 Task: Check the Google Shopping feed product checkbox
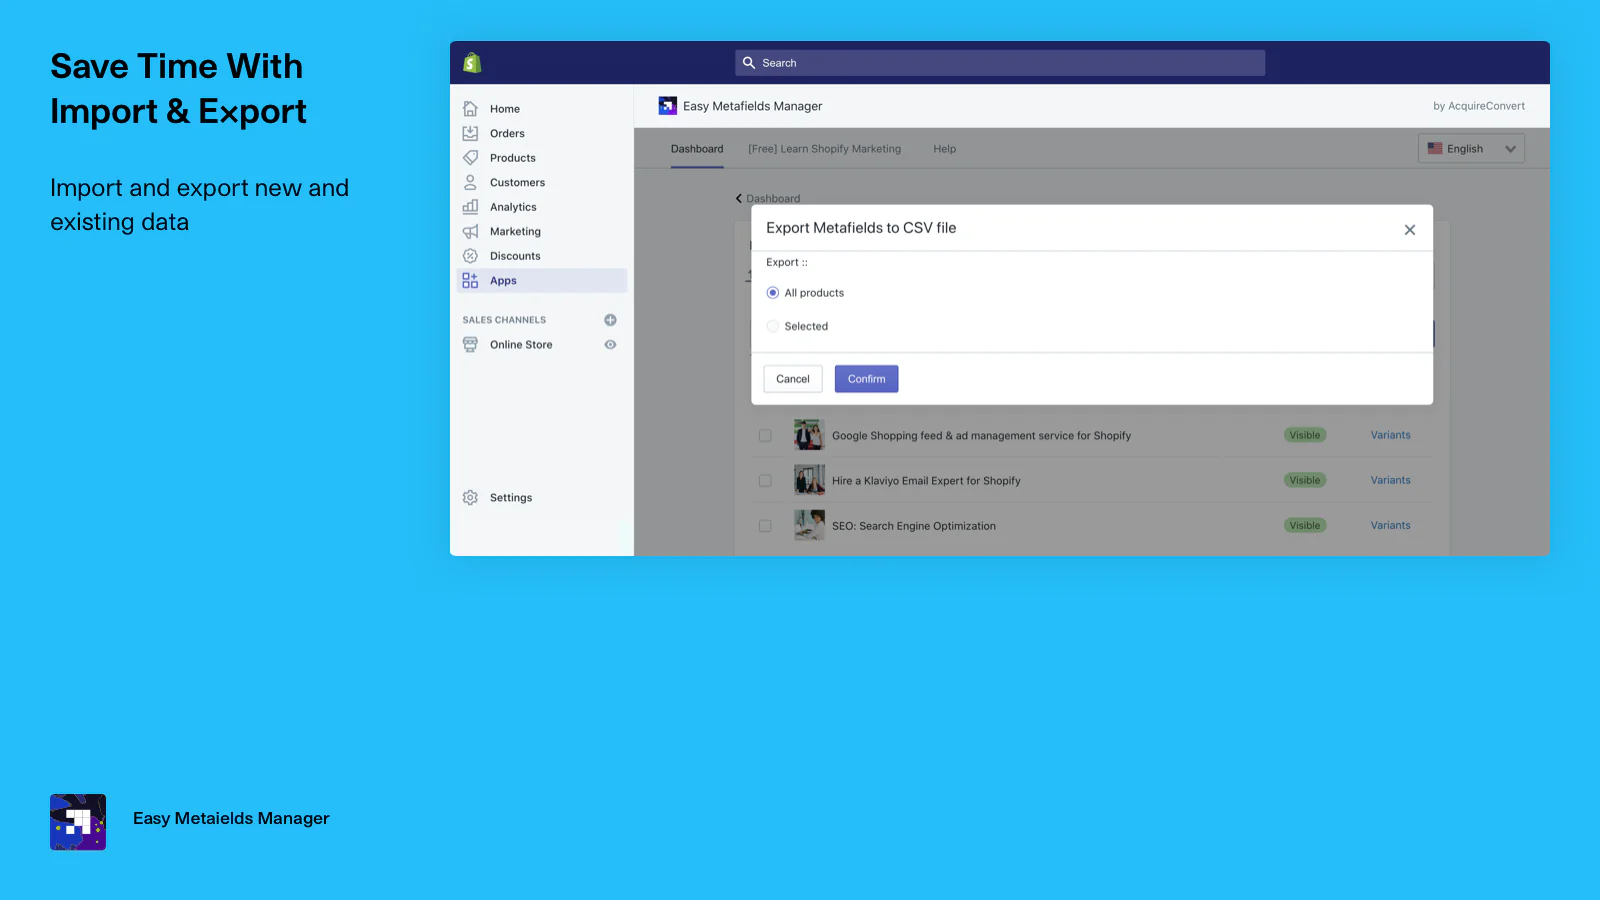pos(765,436)
